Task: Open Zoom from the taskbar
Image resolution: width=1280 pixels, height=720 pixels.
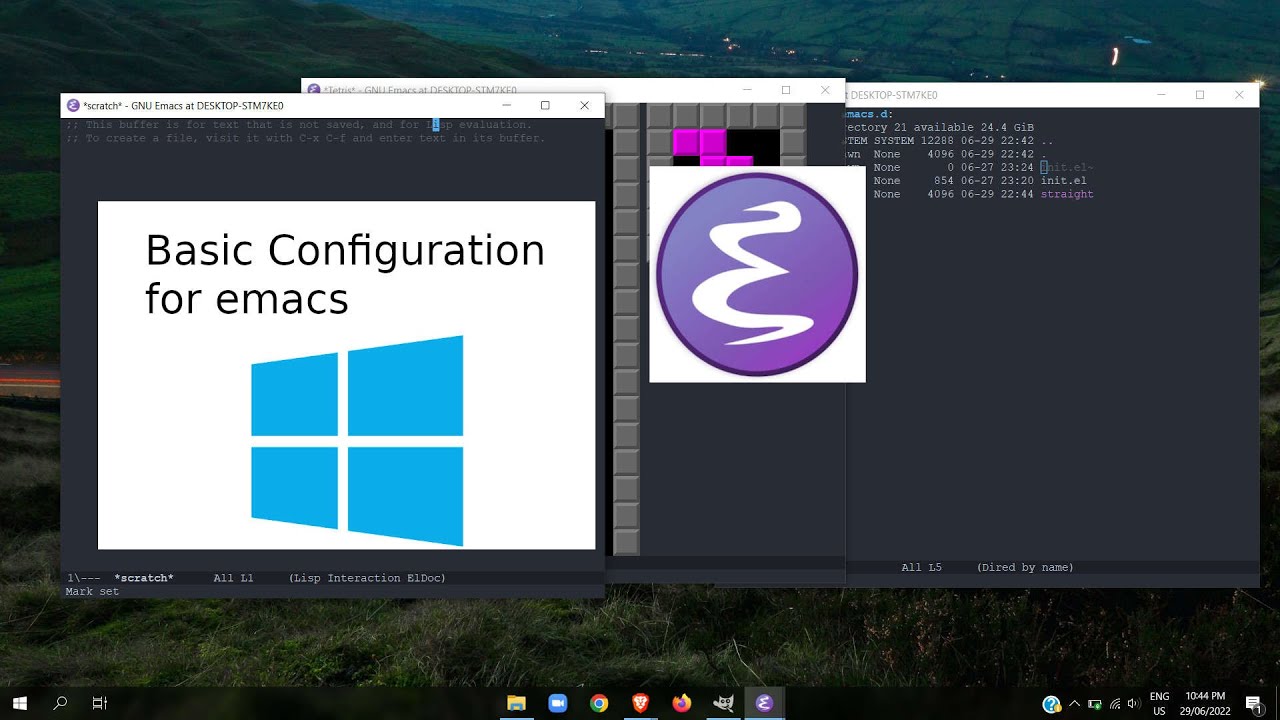Action: [557, 703]
